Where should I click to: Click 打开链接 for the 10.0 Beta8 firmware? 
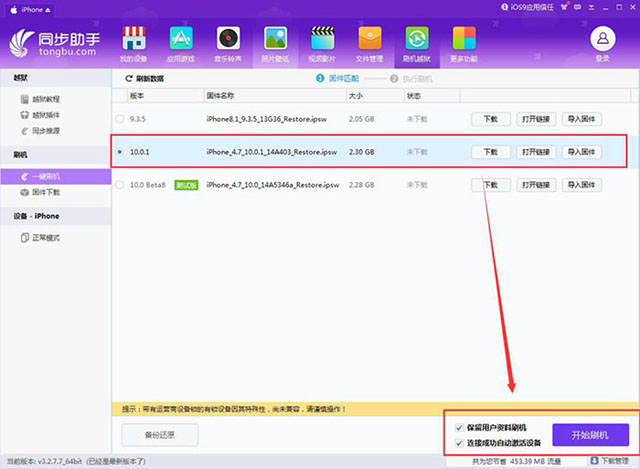[x=536, y=185]
